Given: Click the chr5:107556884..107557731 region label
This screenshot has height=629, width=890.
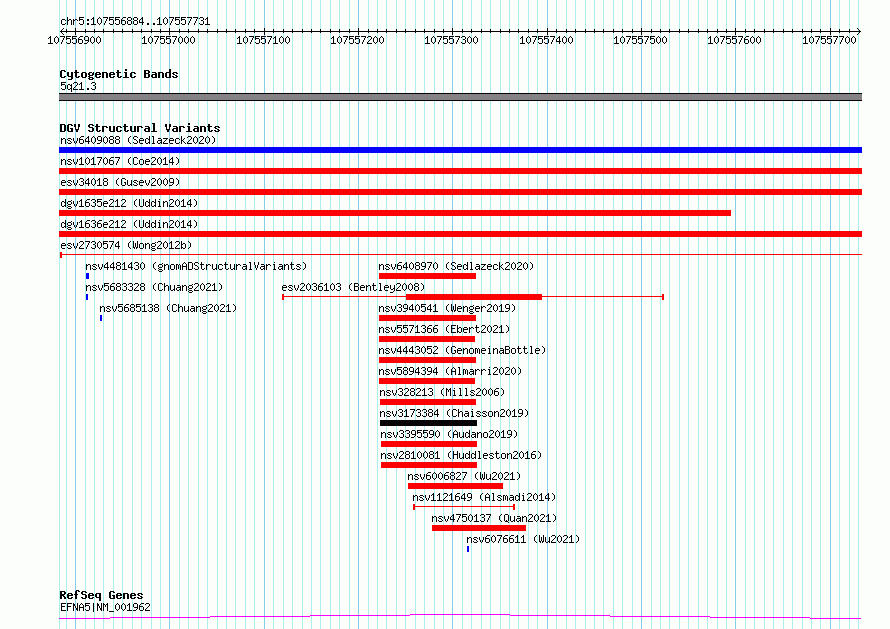Looking at the screenshot, I should (x=135, y=22).
